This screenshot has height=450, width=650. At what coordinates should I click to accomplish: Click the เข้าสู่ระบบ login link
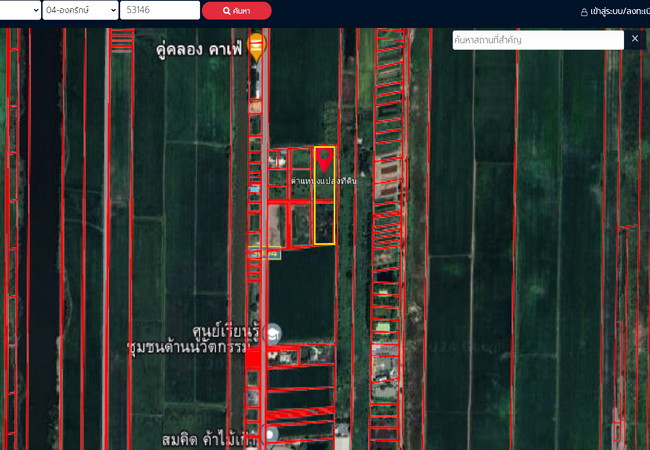tap(619, 12)
